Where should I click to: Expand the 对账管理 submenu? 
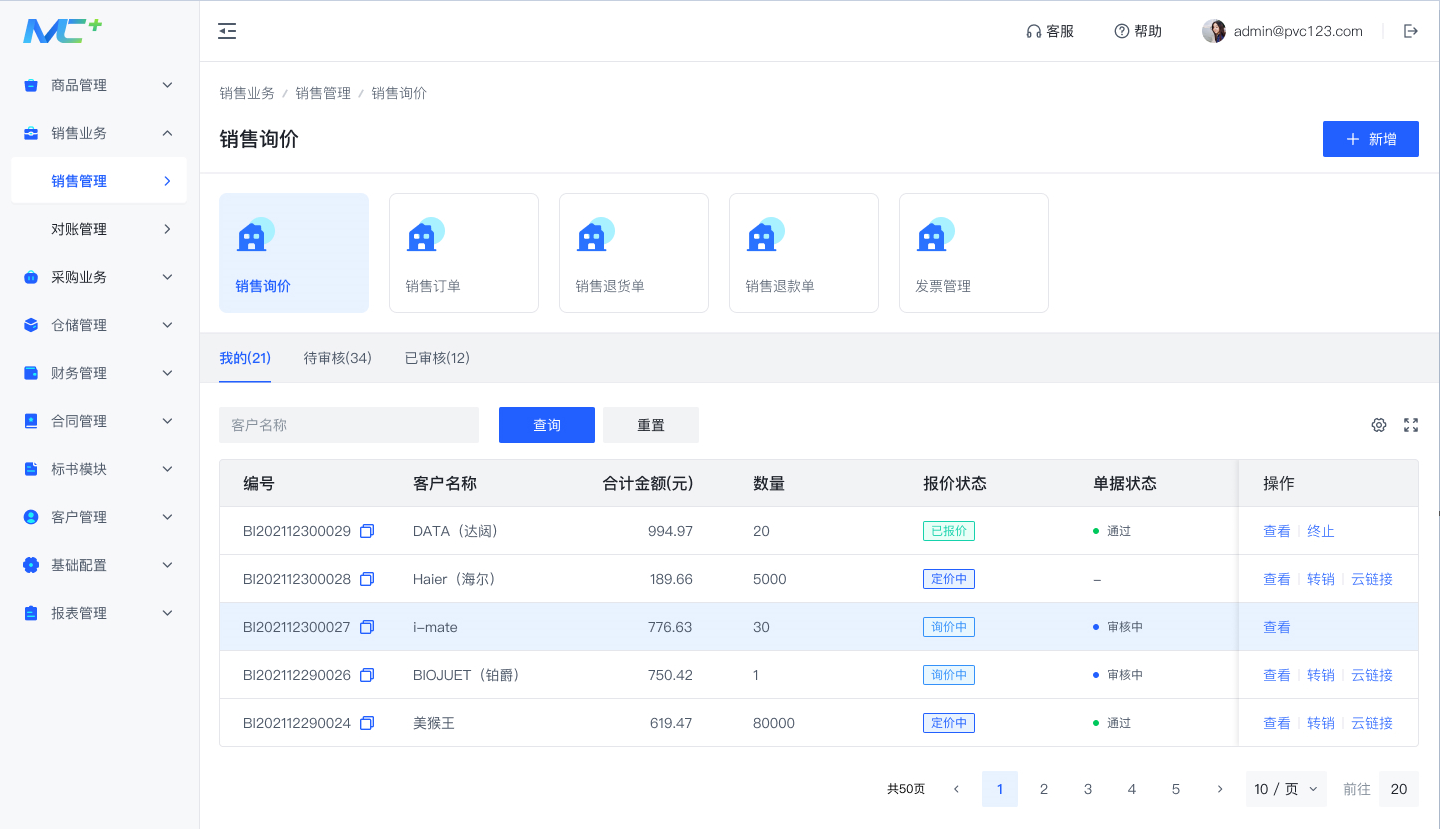(x=99, y=229)
